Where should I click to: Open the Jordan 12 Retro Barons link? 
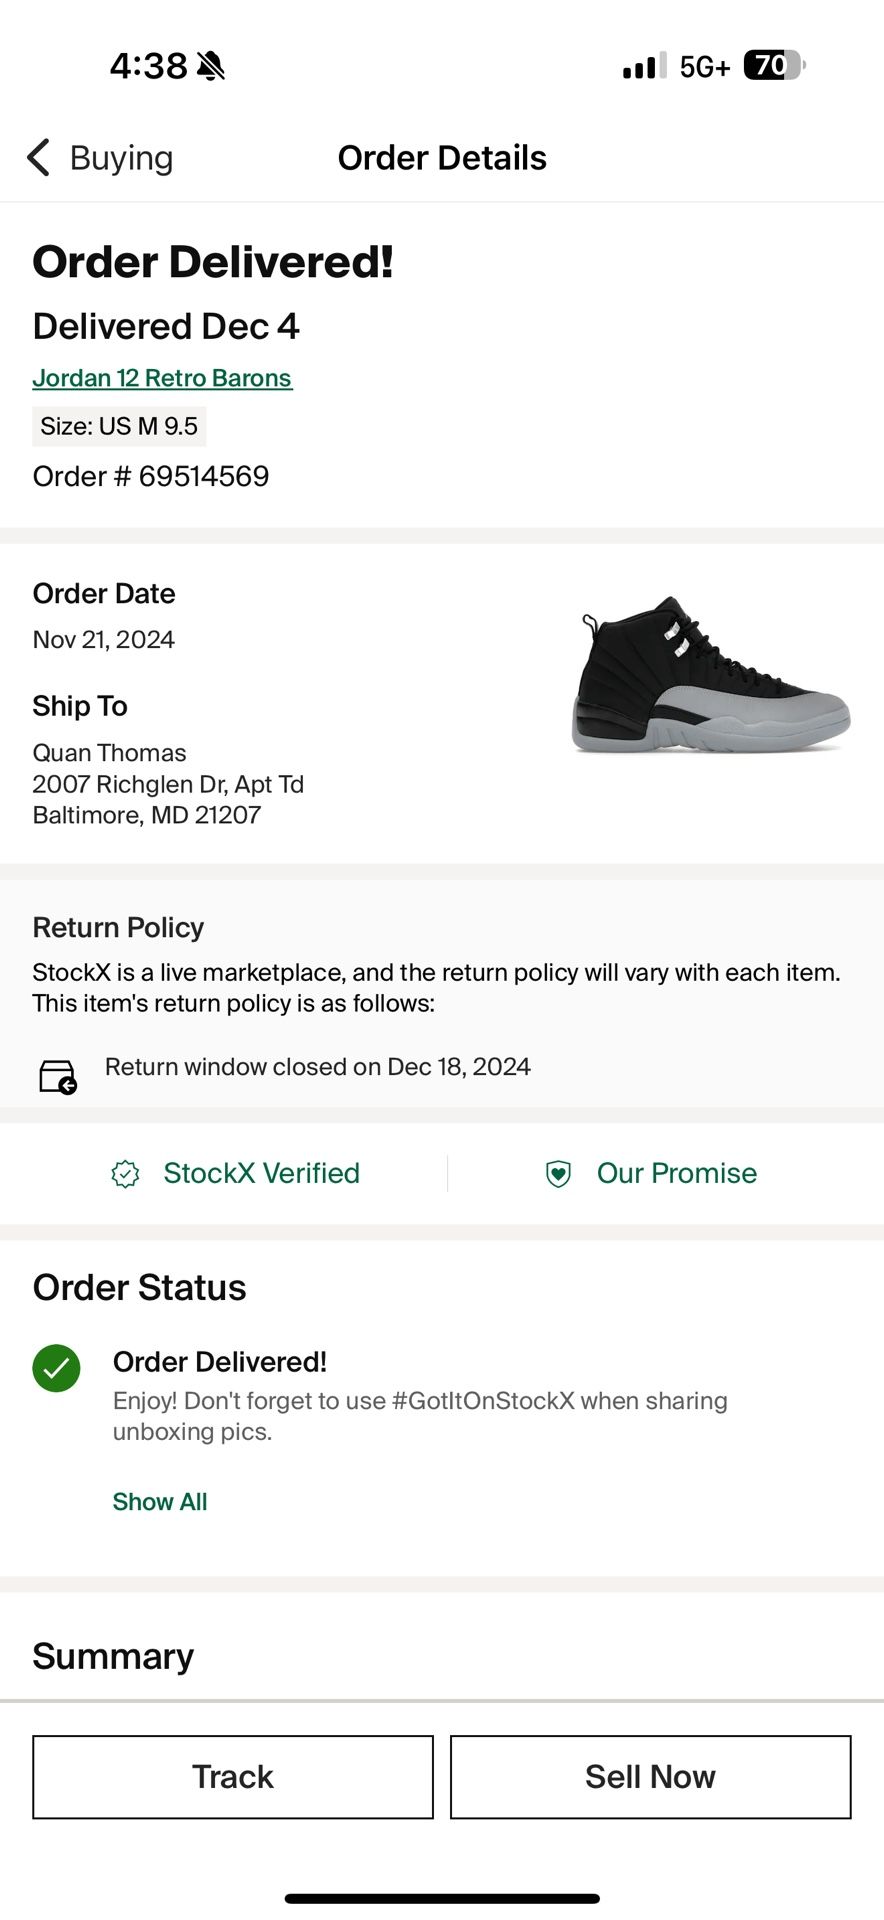point(162,378)
